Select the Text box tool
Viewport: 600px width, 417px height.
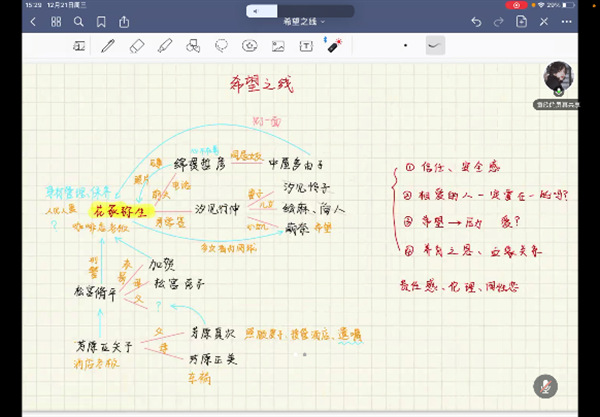pos(305,46)
